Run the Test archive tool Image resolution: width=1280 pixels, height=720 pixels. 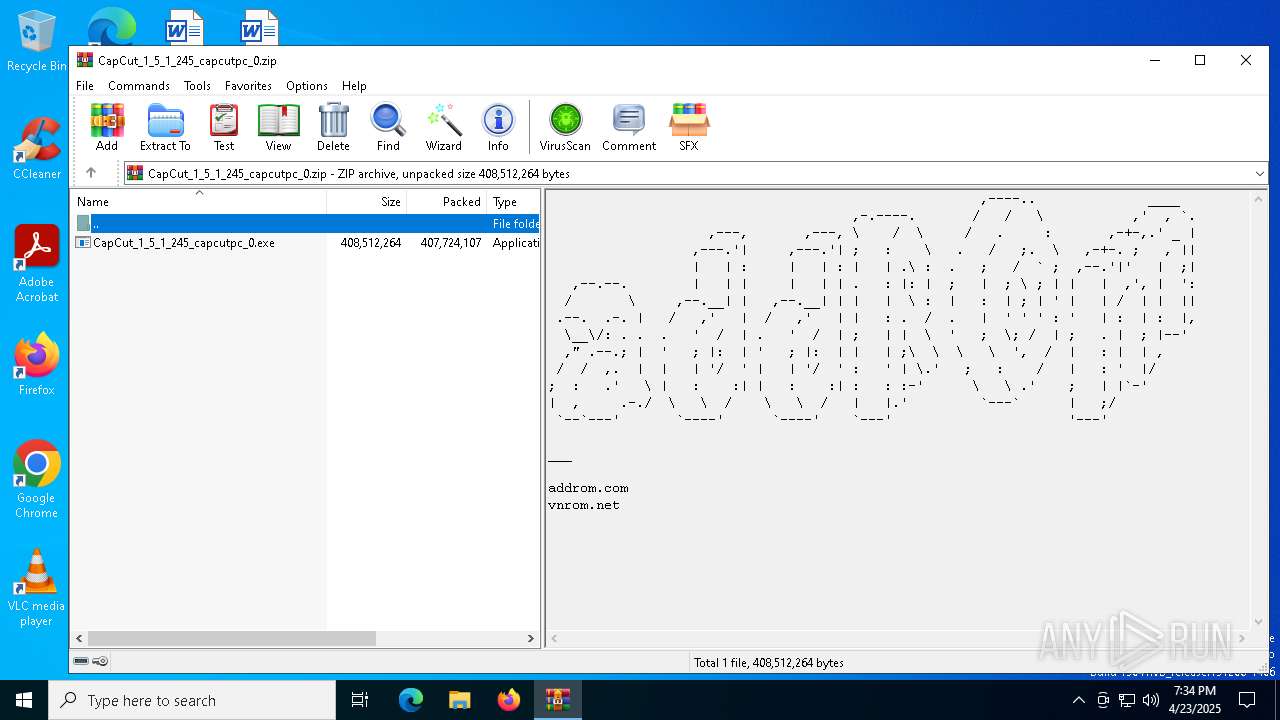pyautogui.click(x=224, y=127)
